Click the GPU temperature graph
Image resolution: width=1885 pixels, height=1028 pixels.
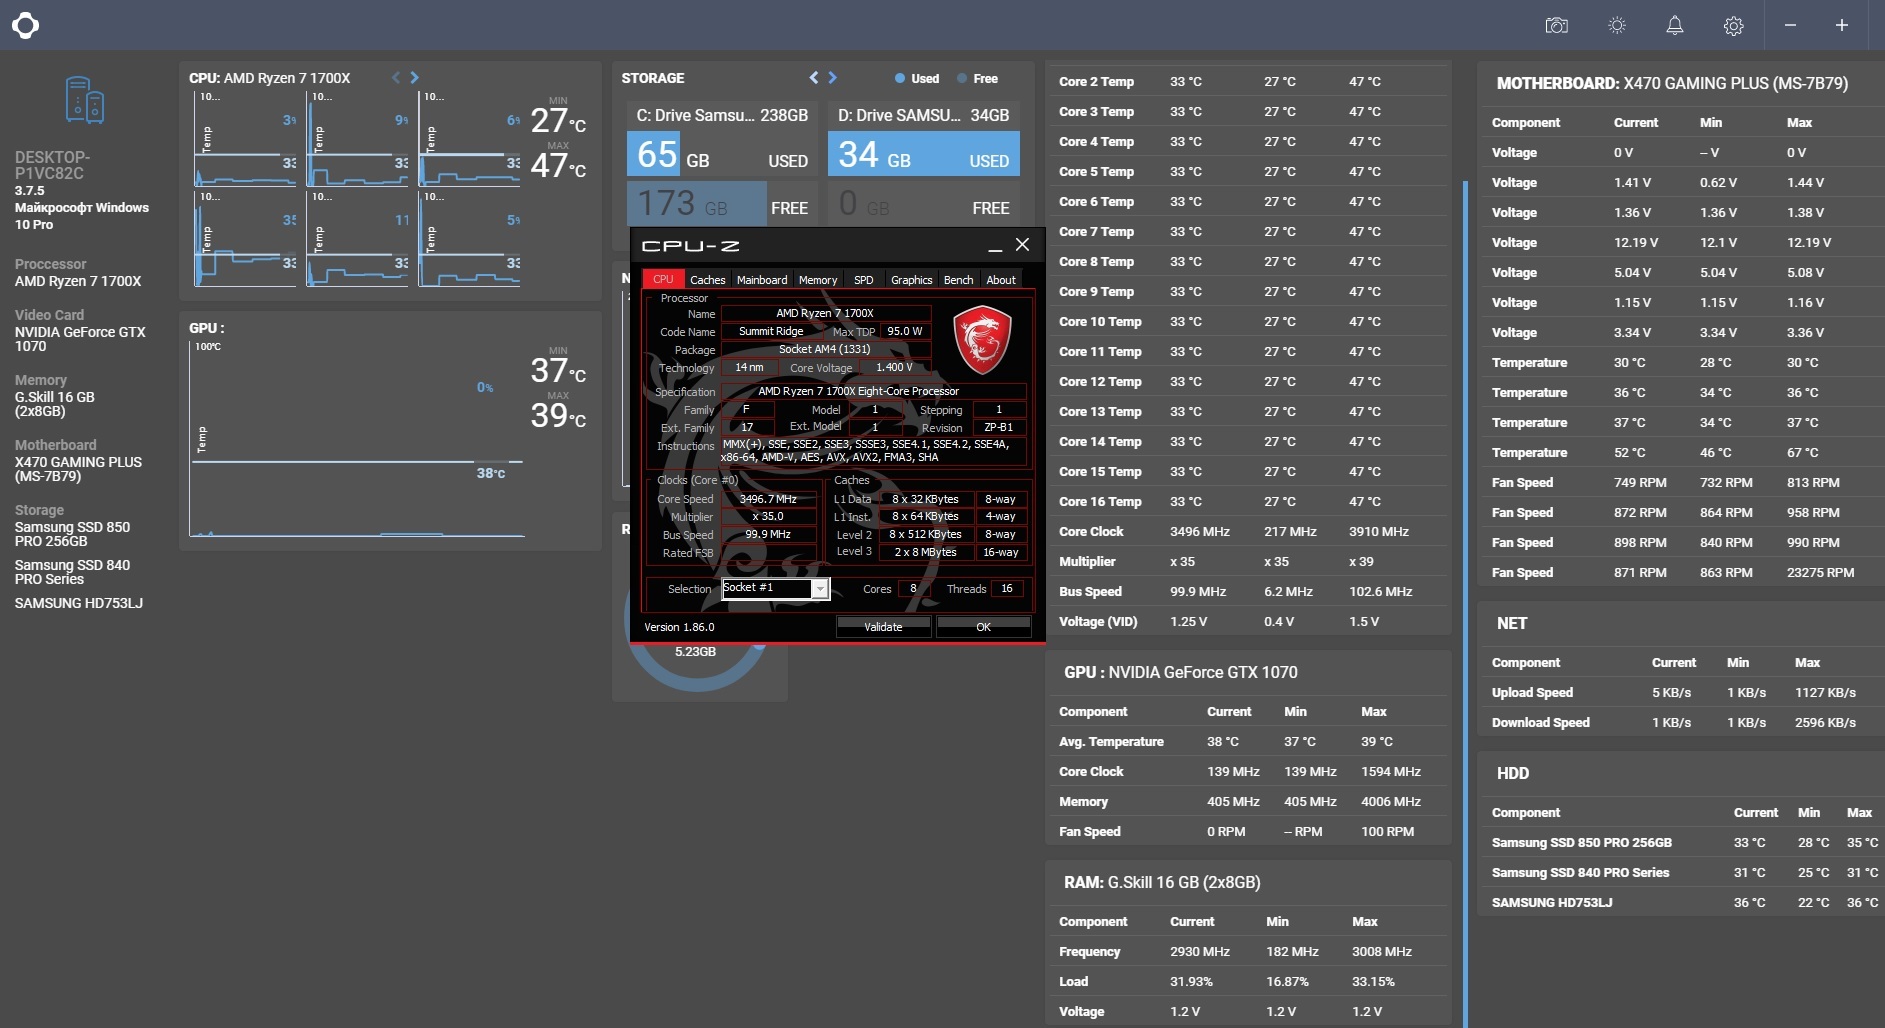coord(356,440)
